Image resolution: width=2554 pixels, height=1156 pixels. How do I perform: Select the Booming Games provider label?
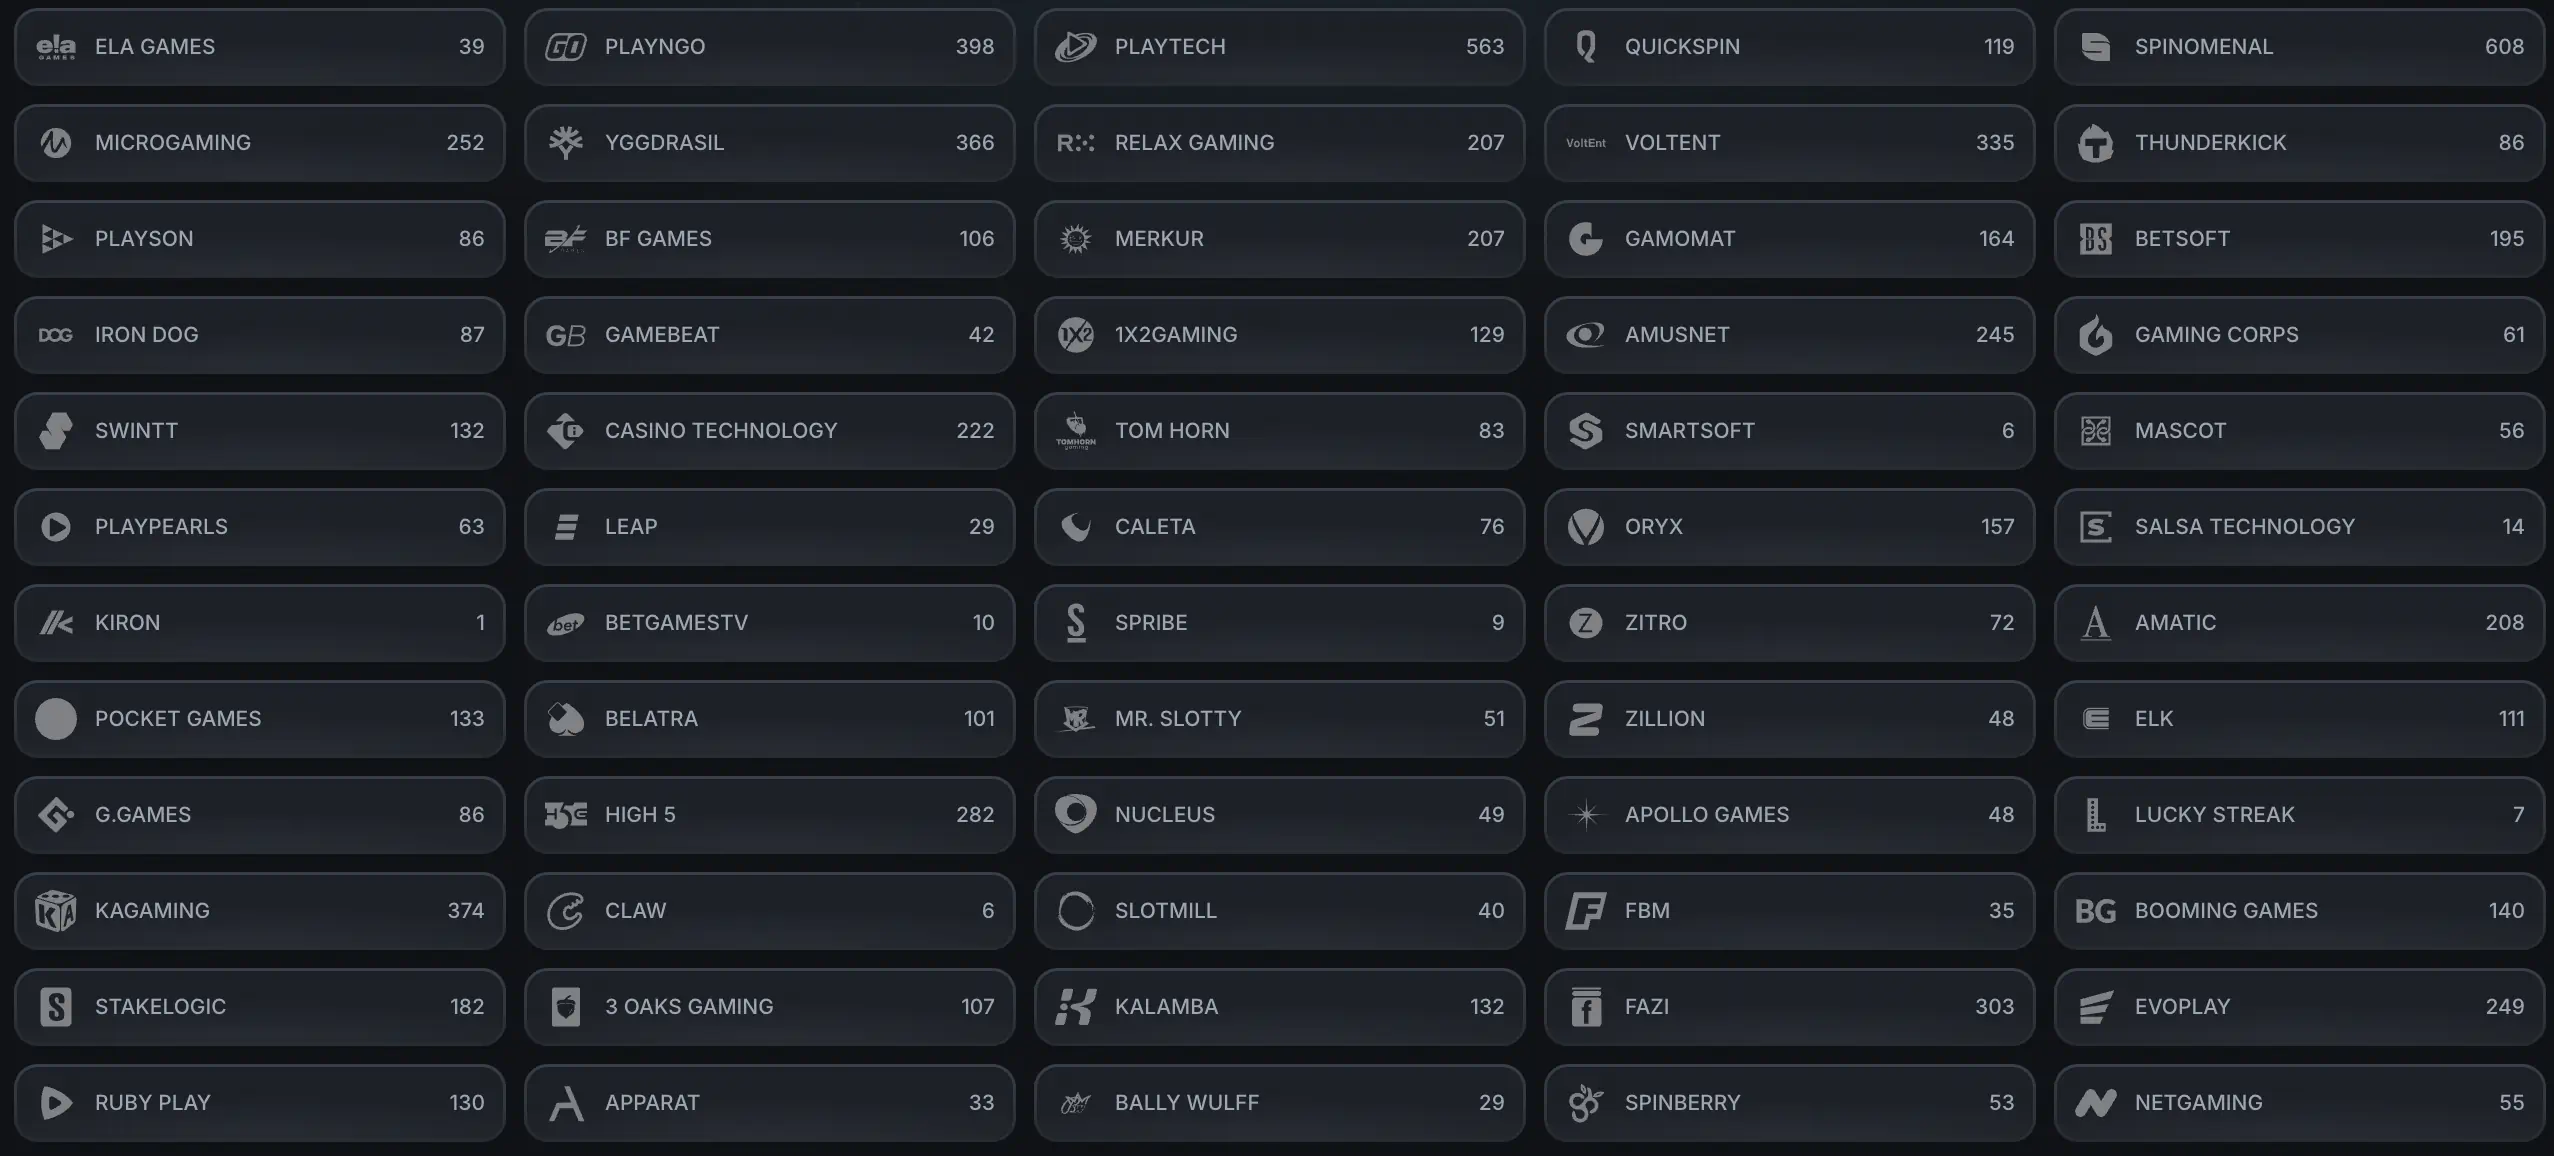coord(2226,911)
